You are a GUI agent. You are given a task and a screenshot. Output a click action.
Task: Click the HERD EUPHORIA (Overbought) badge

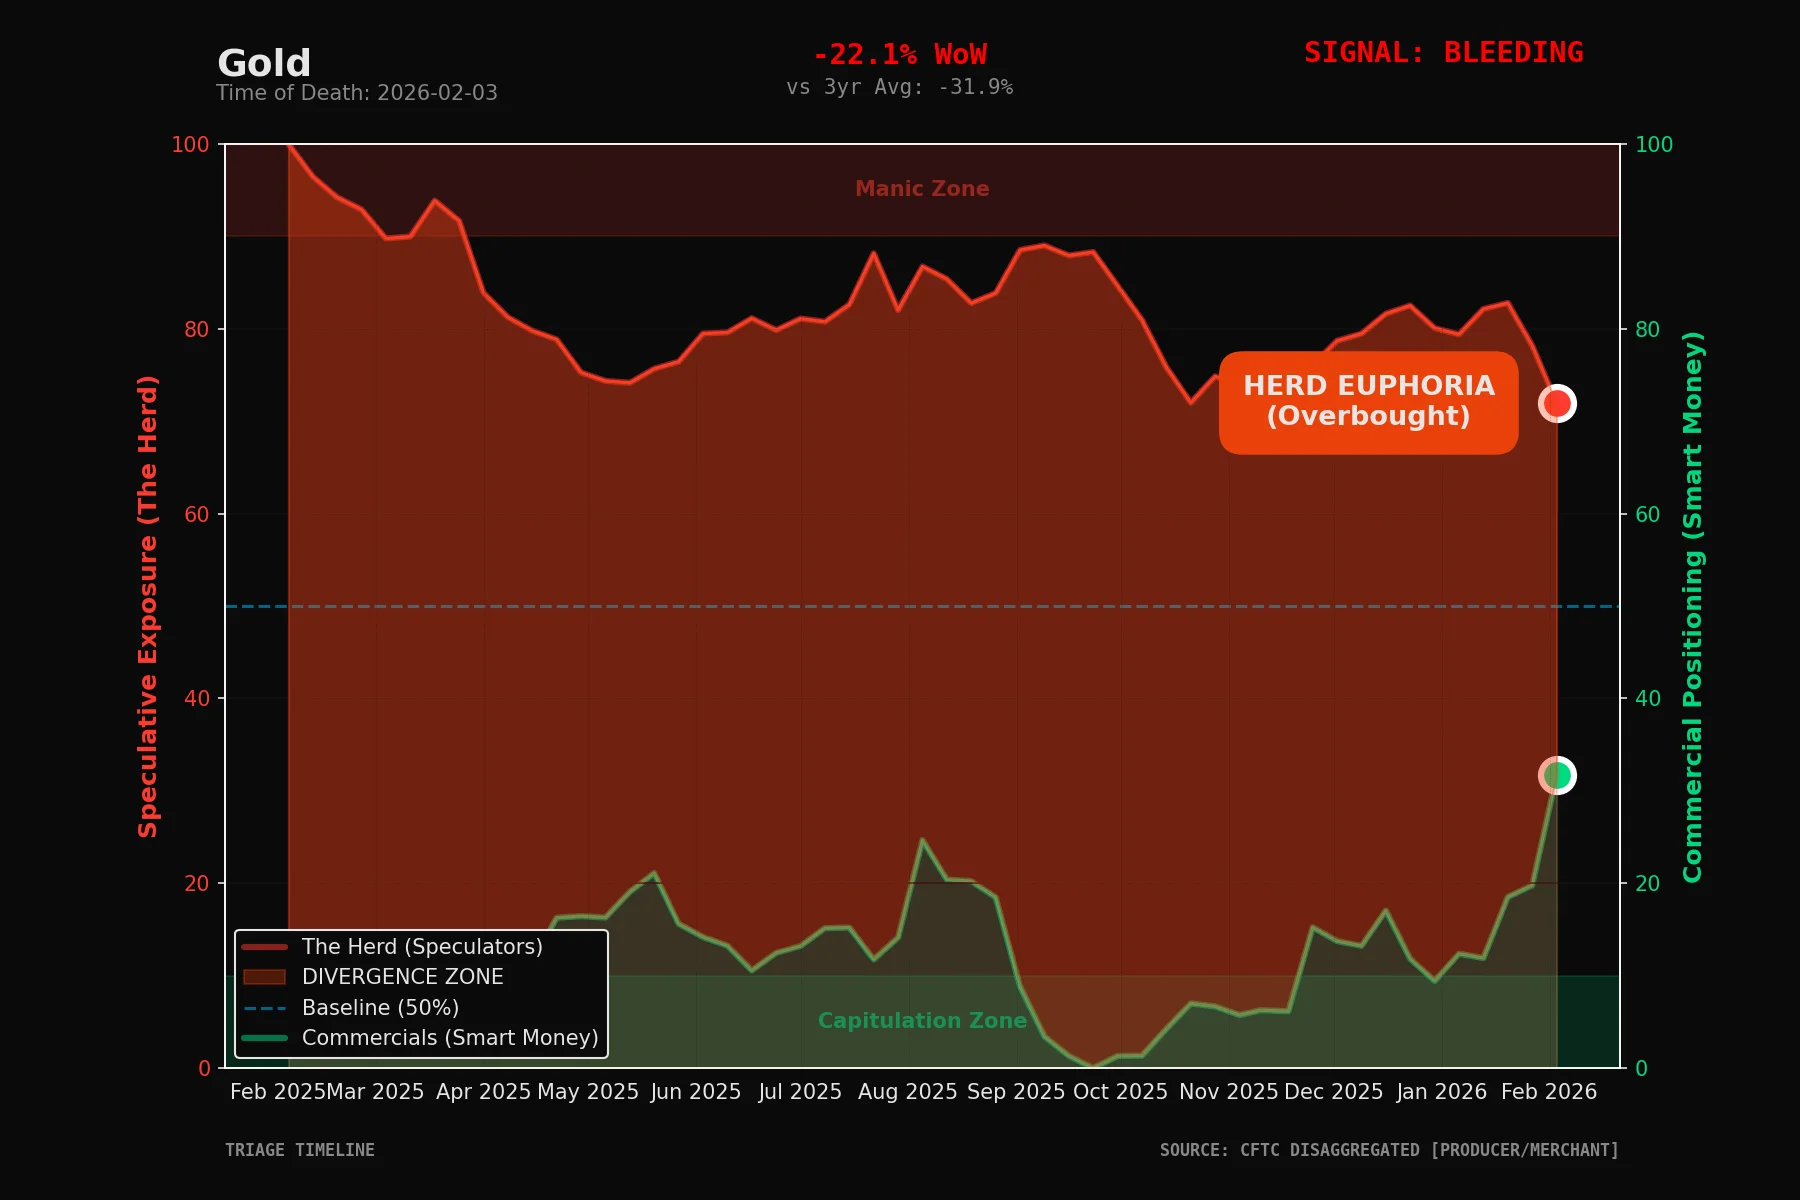click(1367, 402)
